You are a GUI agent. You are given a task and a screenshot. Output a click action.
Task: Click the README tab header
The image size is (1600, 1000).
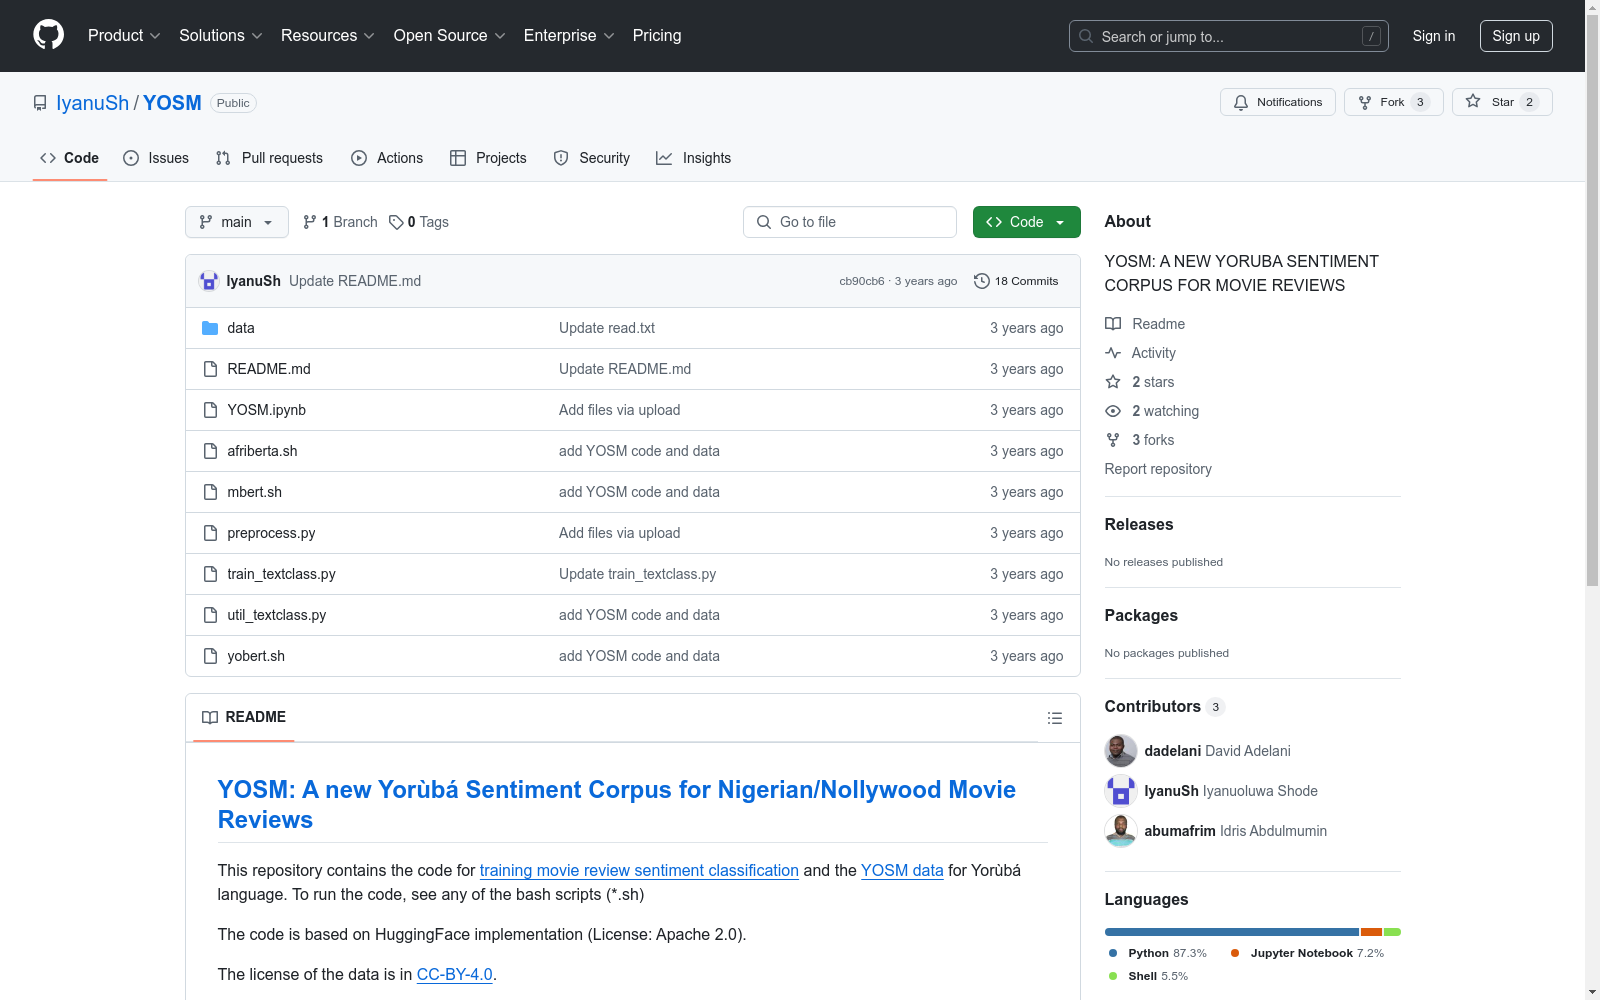[244, 717]
